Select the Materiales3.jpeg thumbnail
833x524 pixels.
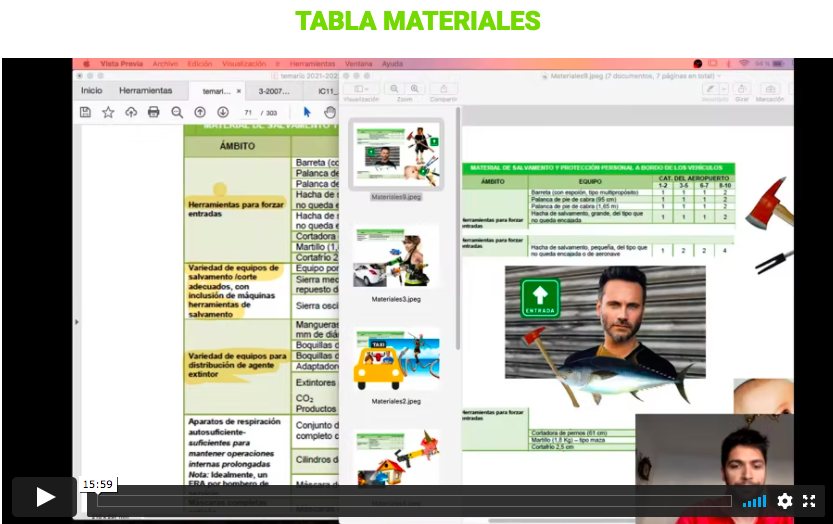[x=396, y=258]
